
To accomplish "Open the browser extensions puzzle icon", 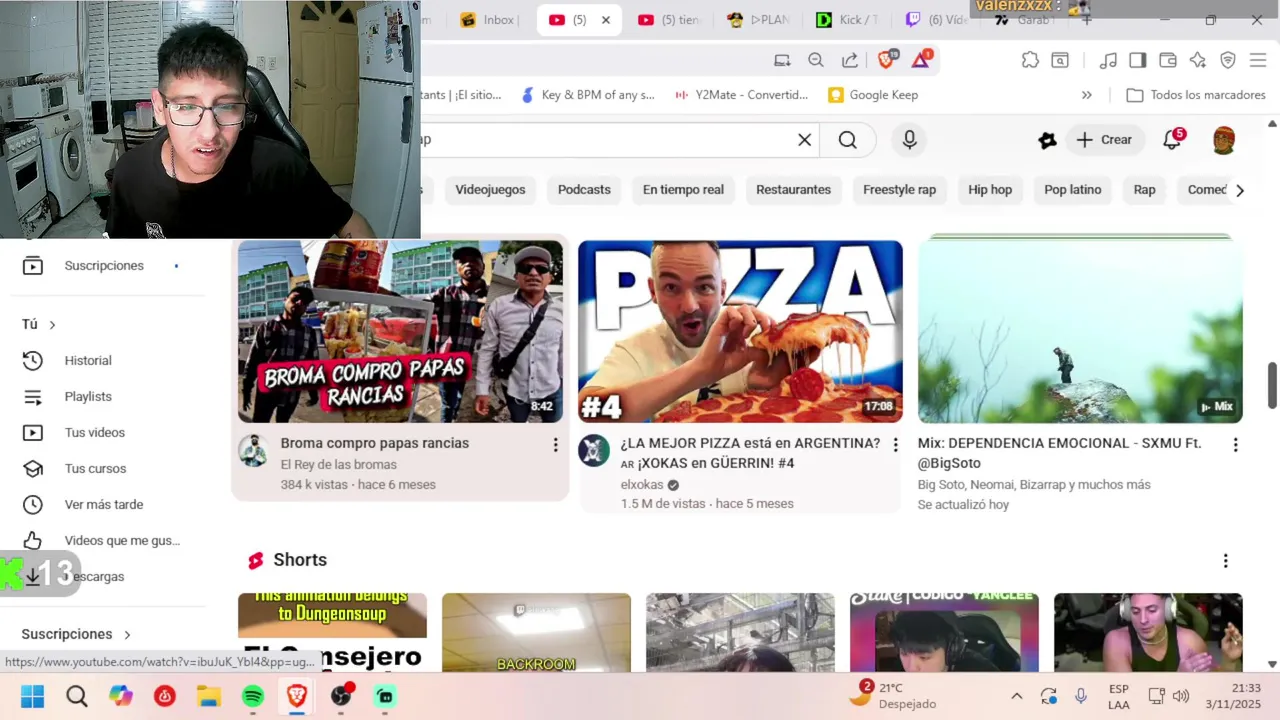I will point(1030,60).
